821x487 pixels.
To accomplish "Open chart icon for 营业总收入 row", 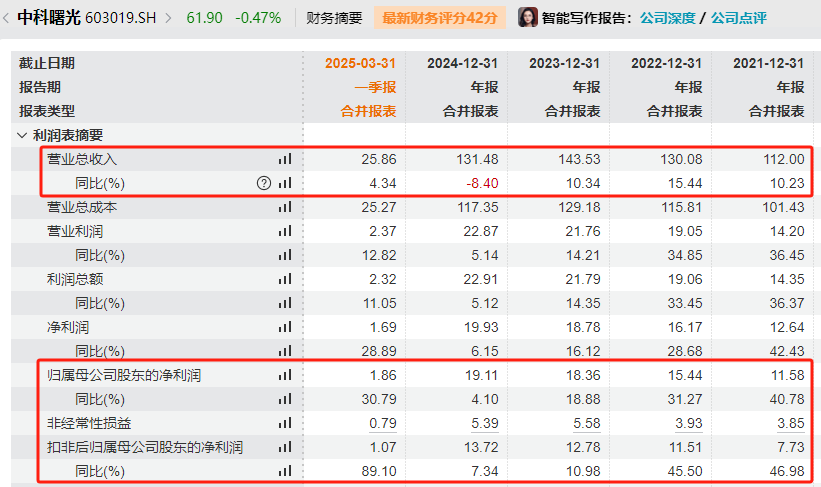I will (x=285, y=159).
